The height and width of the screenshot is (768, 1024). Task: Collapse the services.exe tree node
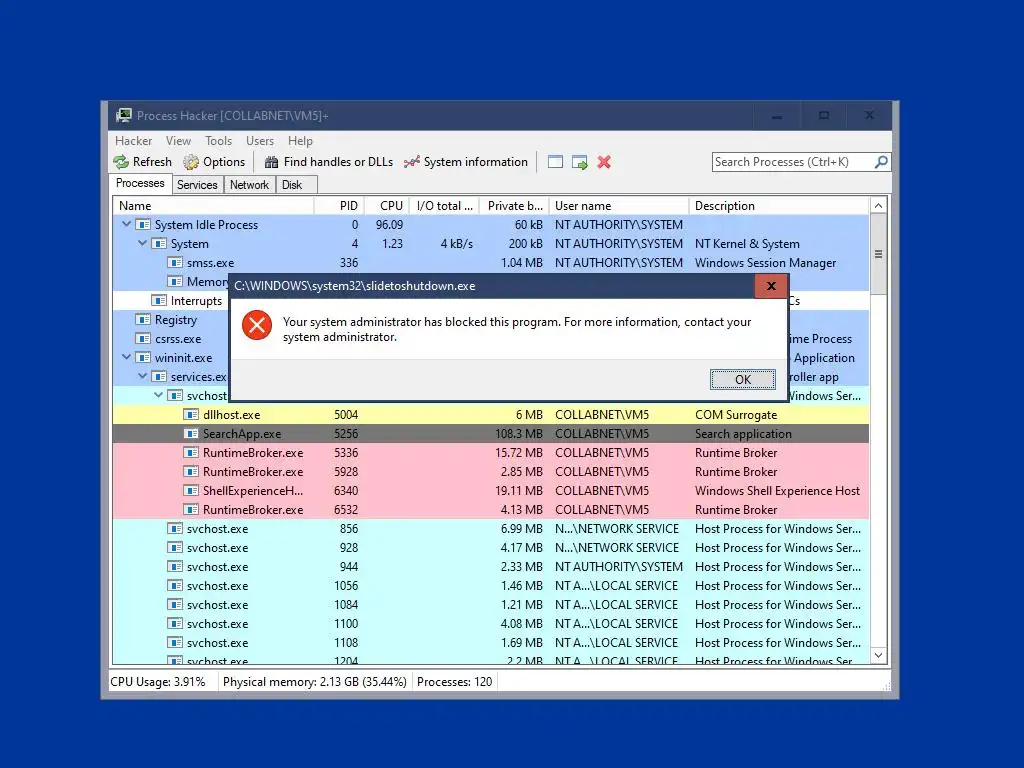tap(142, 376)
